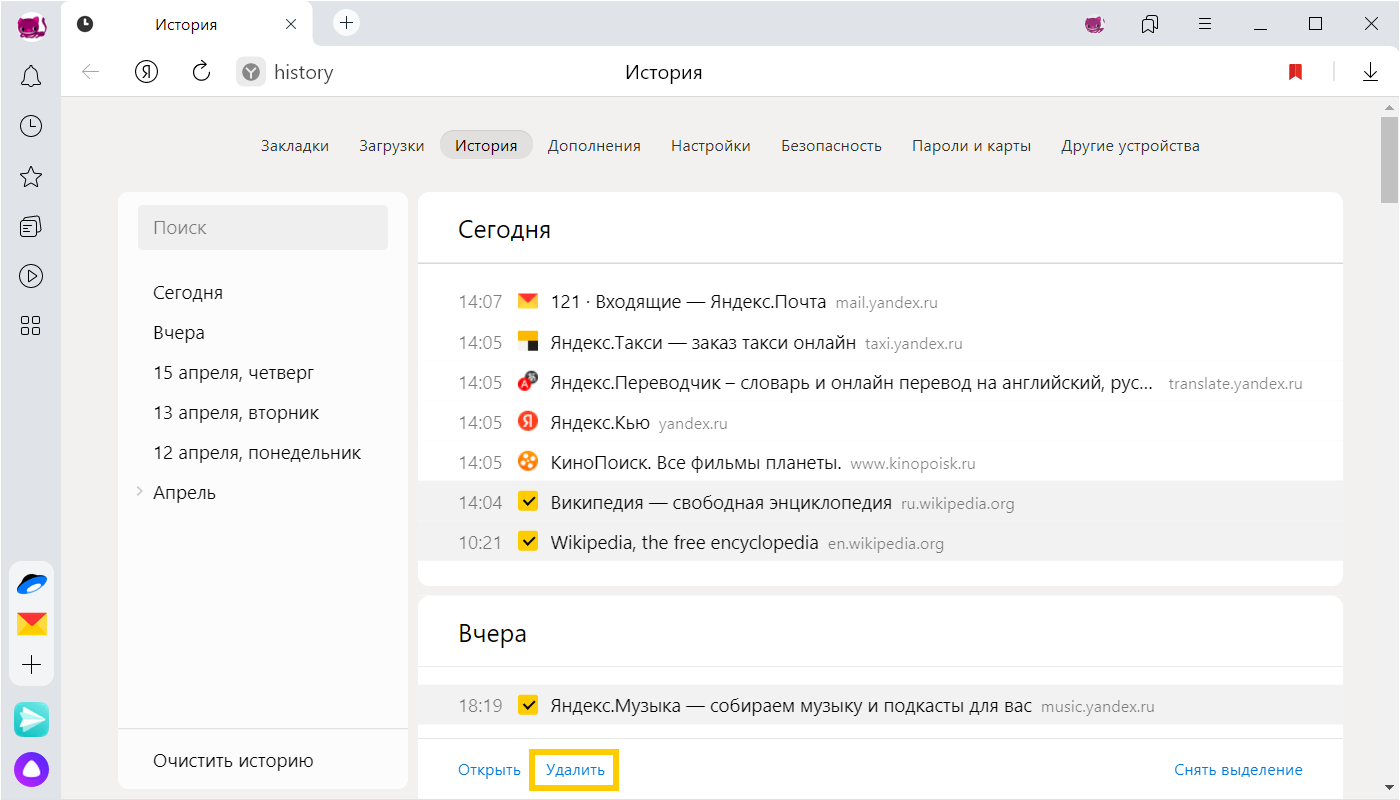Open the КиноПоиск history entry

[x=696, y=463]
